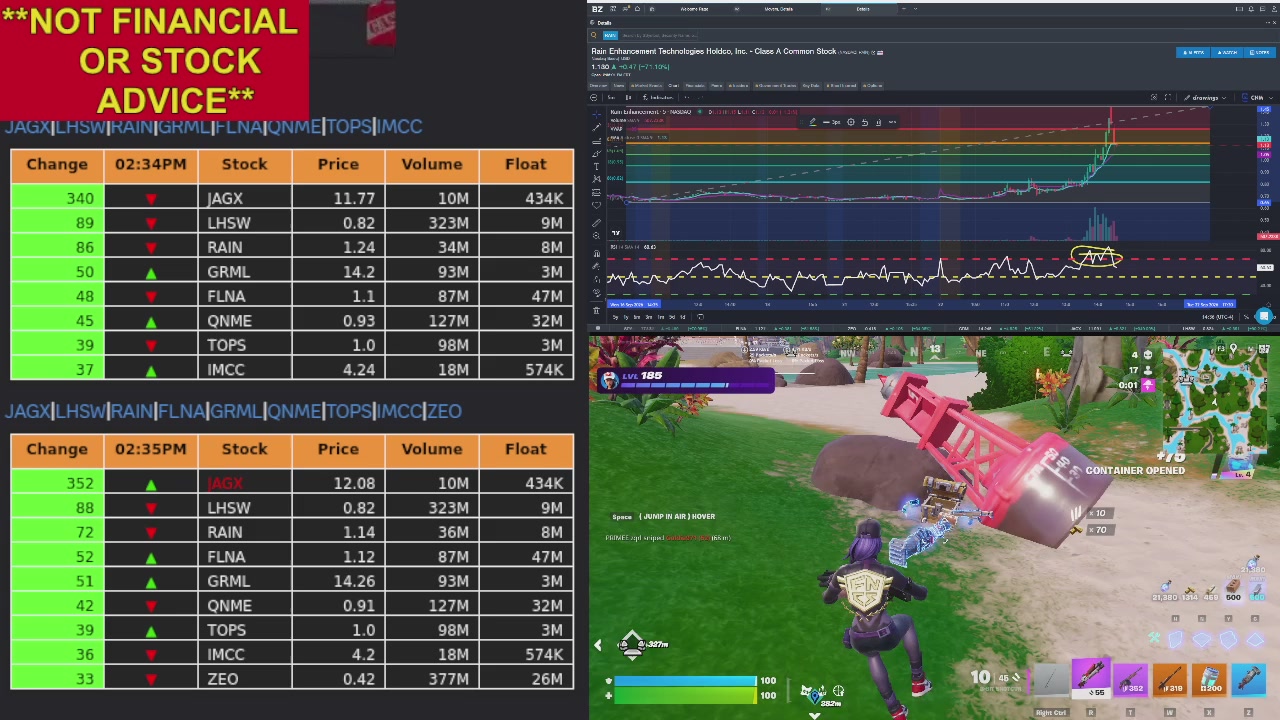Screen dimensions: 1280x720
Task: Select the 5y time range
Action: pyautogui.click(x=615, y=317)
